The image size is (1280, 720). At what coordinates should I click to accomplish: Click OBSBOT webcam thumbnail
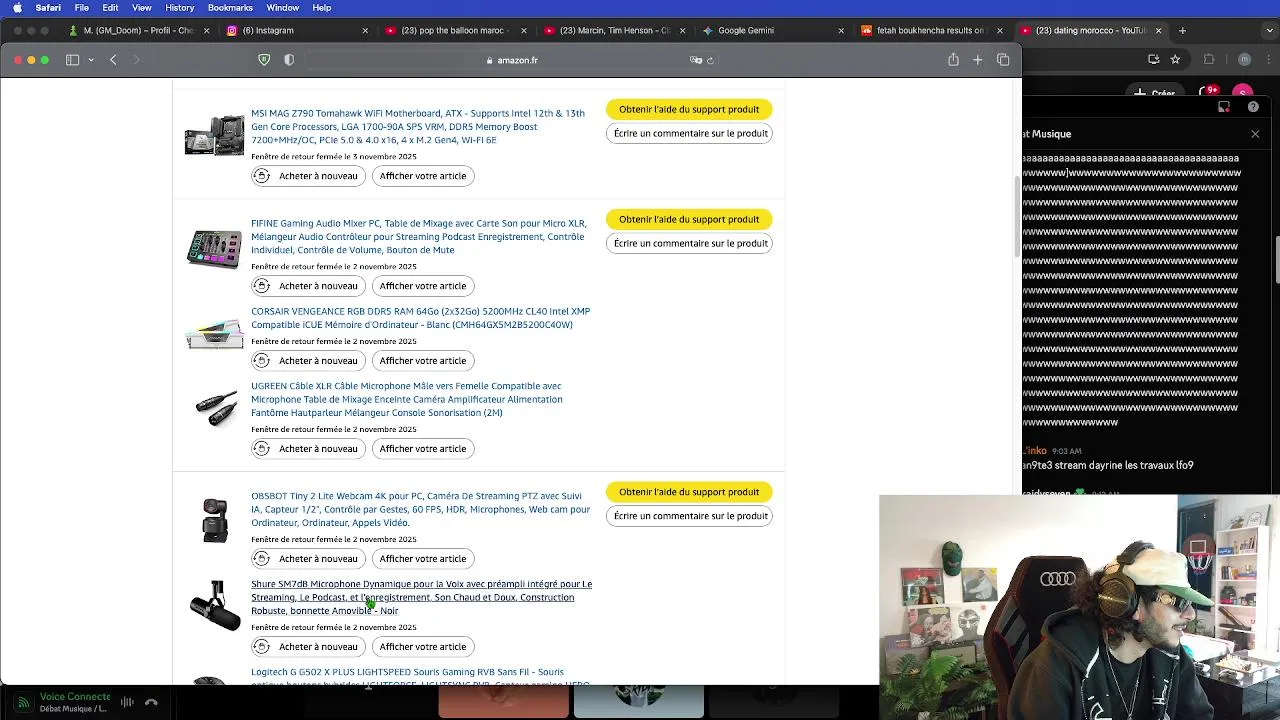pos(215,520)
